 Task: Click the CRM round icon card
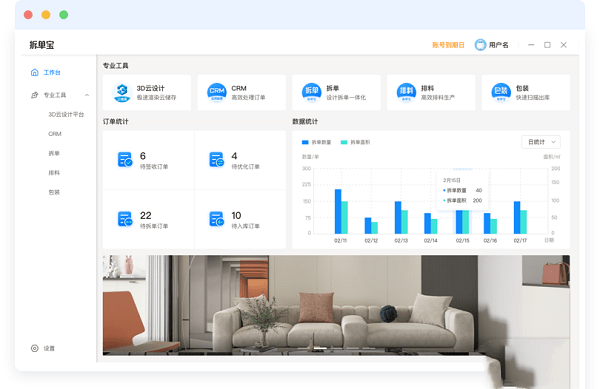[x=217, y=93]
